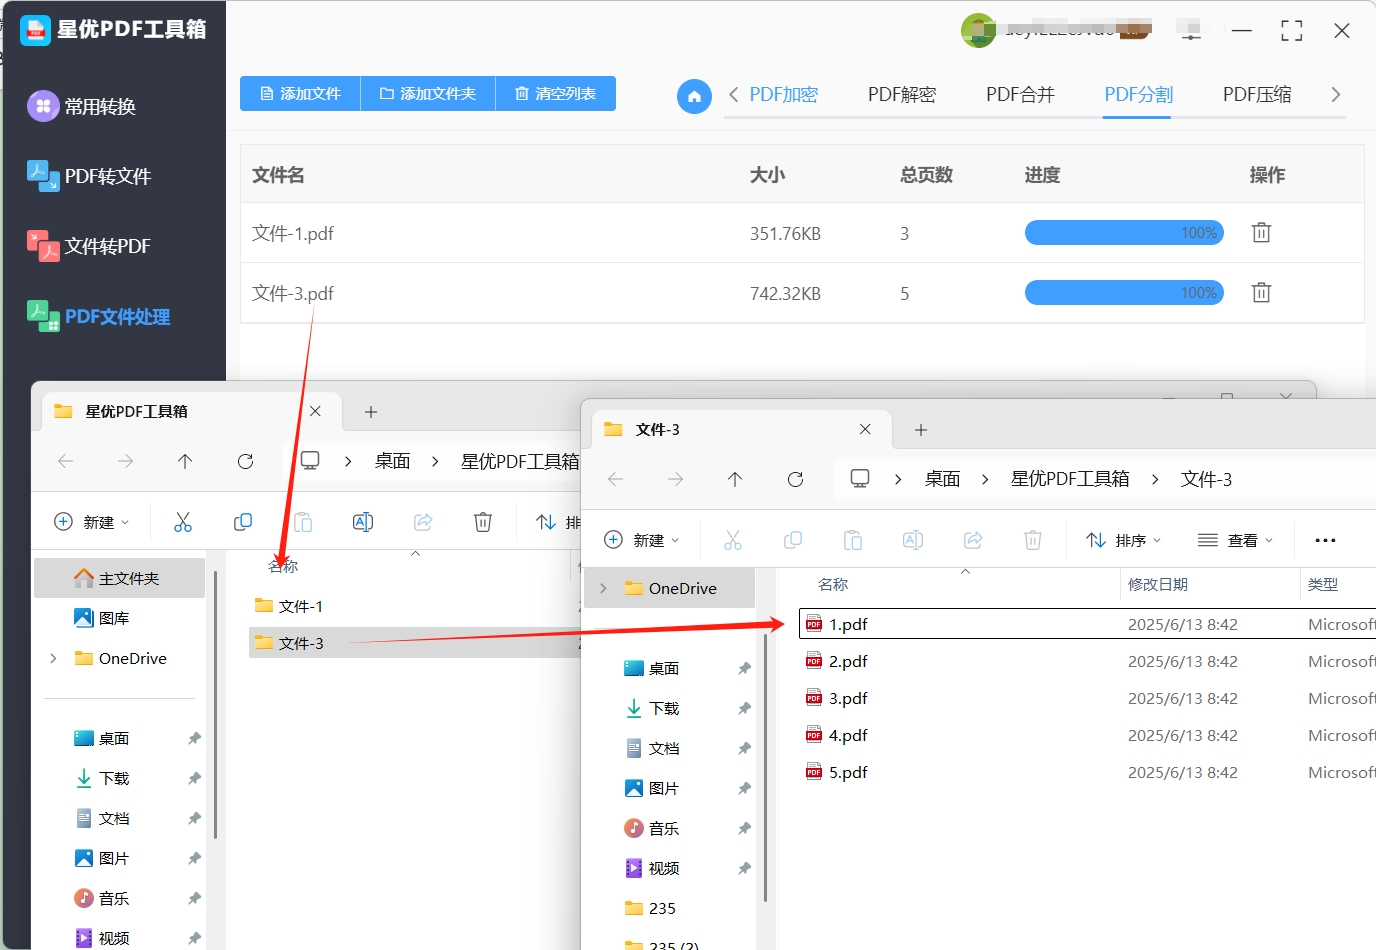This screenshot has height=950, width=1376.
Task: Close the 文件-3 explorer tab
Action: coord(865,429)
